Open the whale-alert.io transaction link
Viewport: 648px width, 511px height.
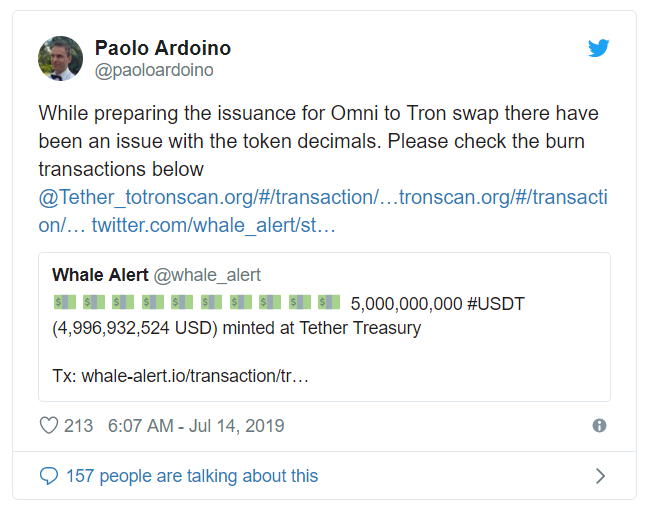click(x=195, y=376)
